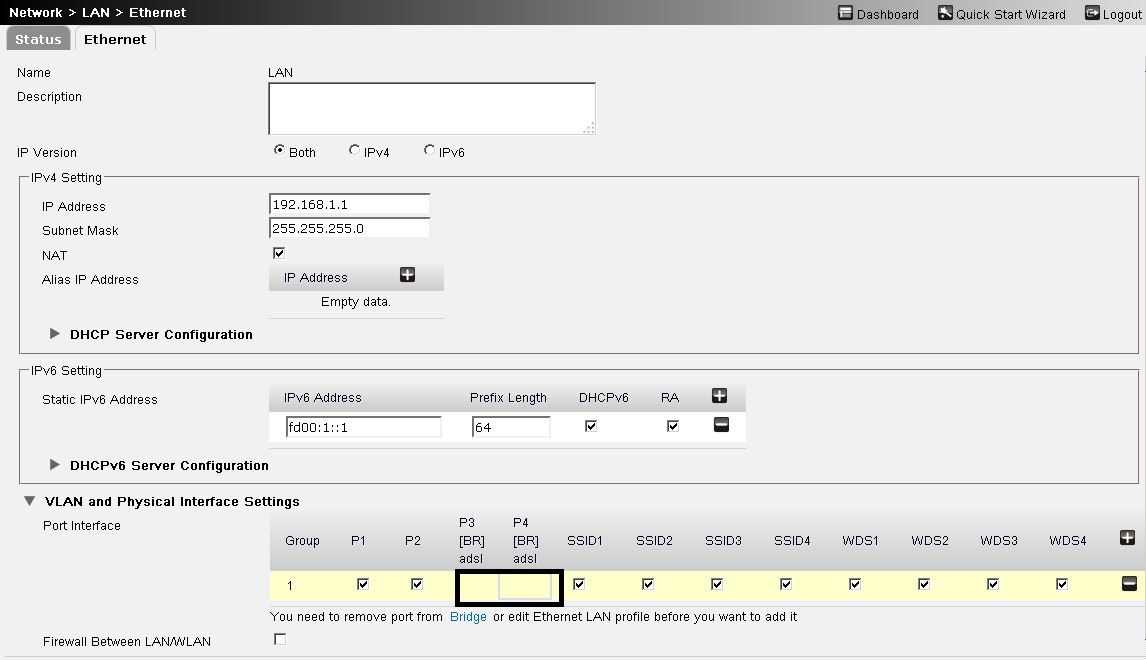Open the Bridge link
The width and height of the screenshot is (1146, 660).
(x=468, y=617)
